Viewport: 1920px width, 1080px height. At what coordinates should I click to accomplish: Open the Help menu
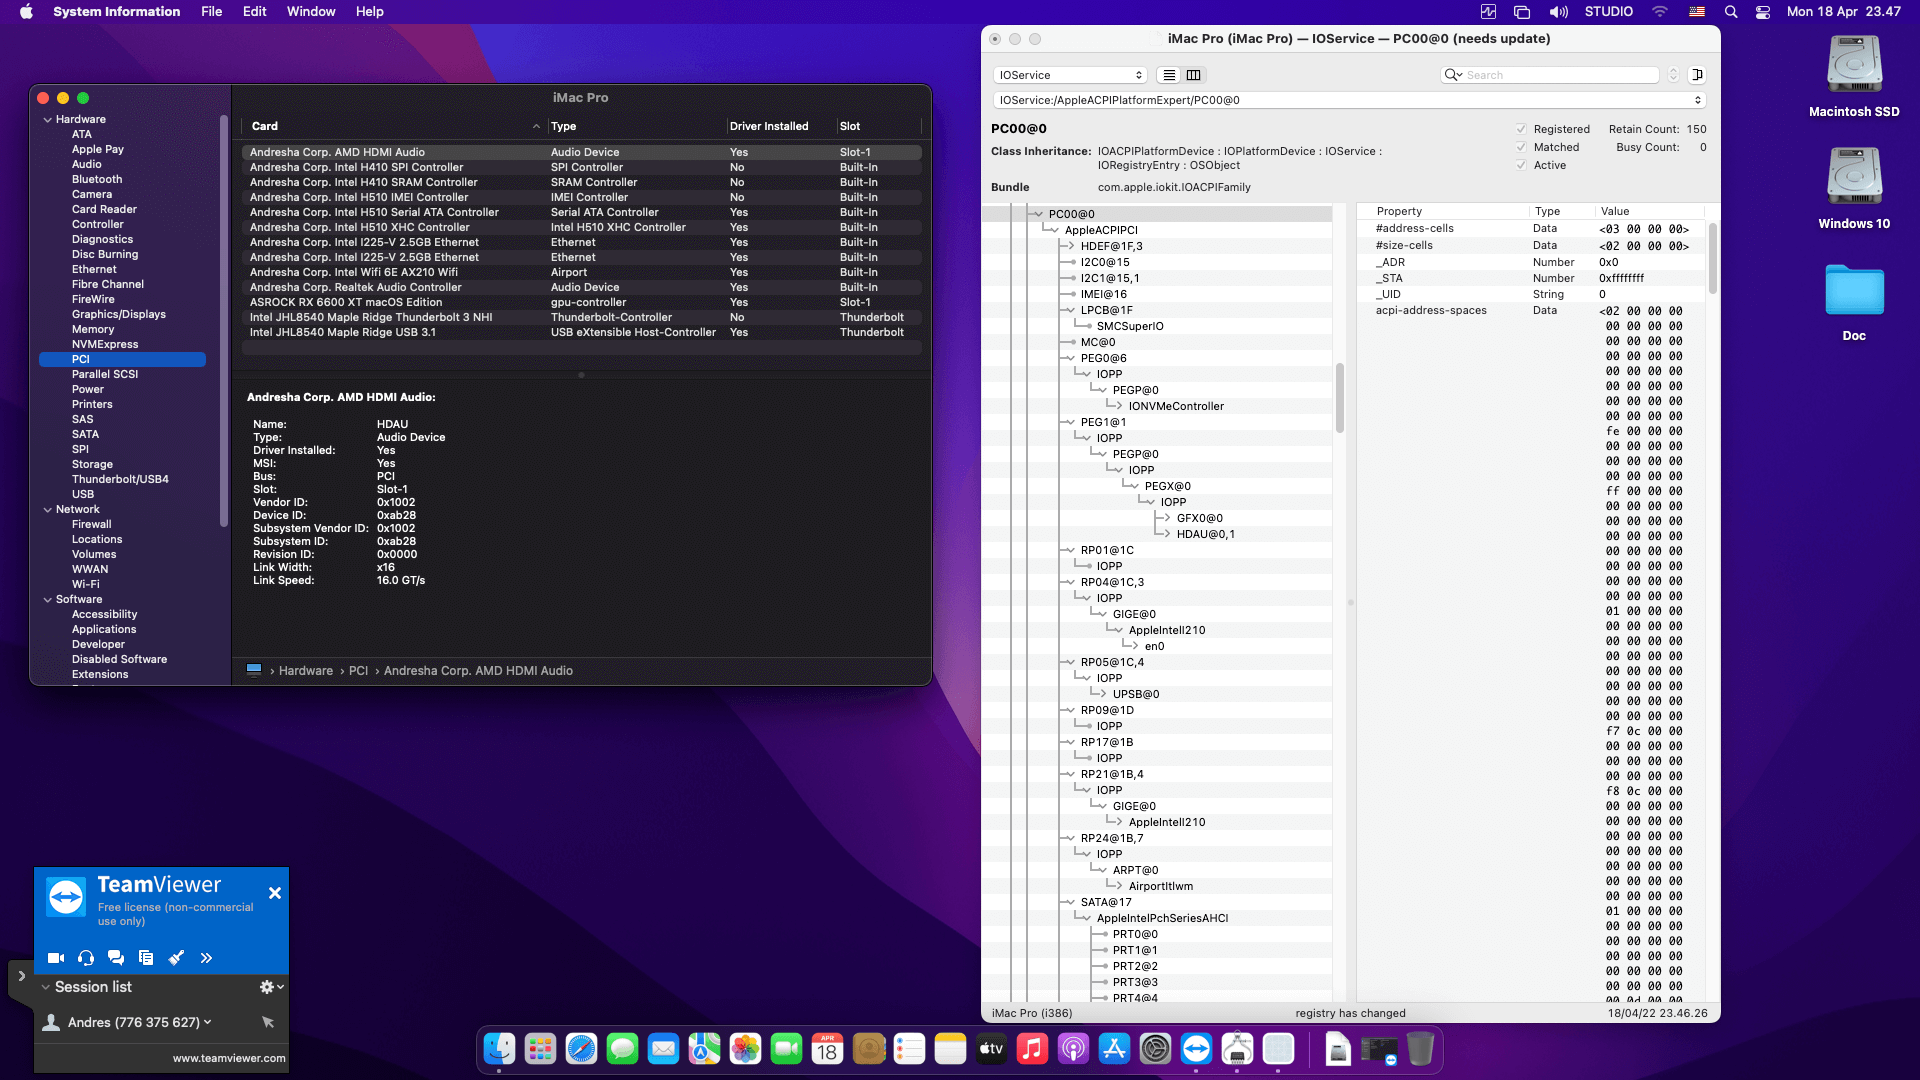370,12
